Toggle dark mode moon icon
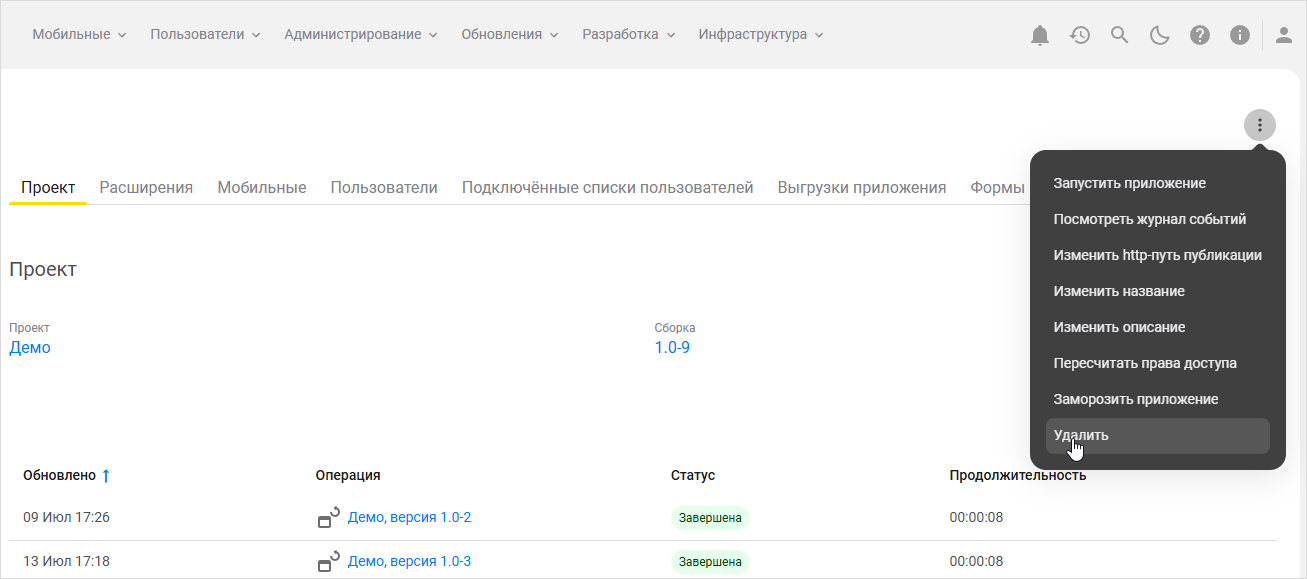Screen dimensions: 1307x579 (x=1160, y=35)
